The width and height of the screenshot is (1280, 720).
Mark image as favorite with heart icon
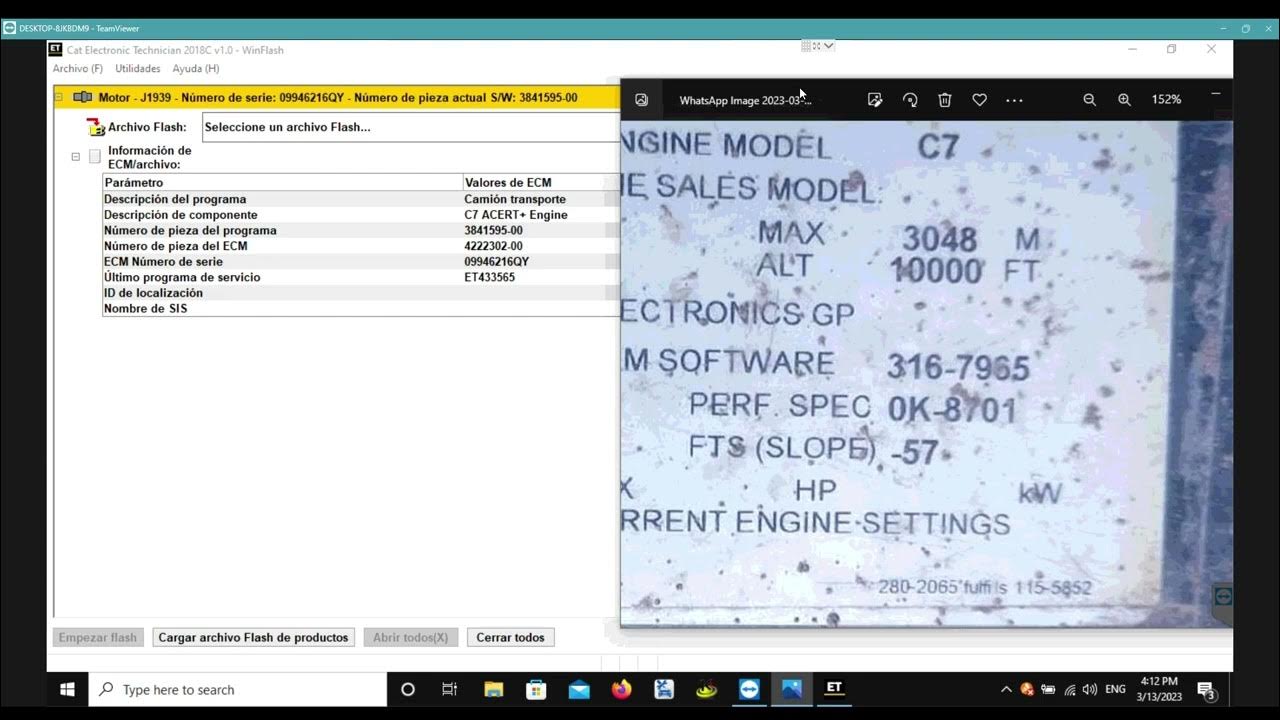point(980,100)
